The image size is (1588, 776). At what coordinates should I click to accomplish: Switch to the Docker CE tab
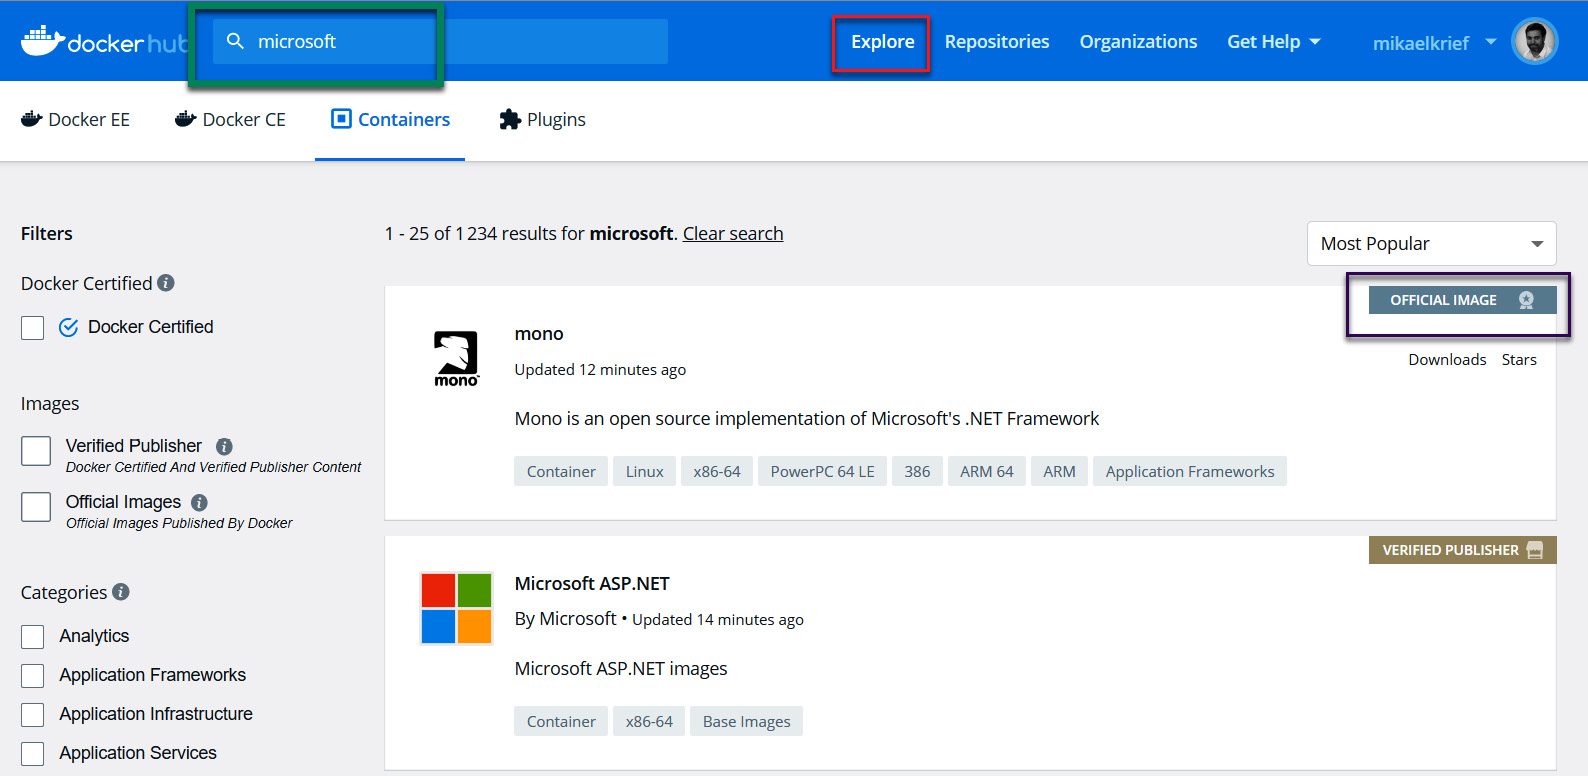[x=230, y=120]
